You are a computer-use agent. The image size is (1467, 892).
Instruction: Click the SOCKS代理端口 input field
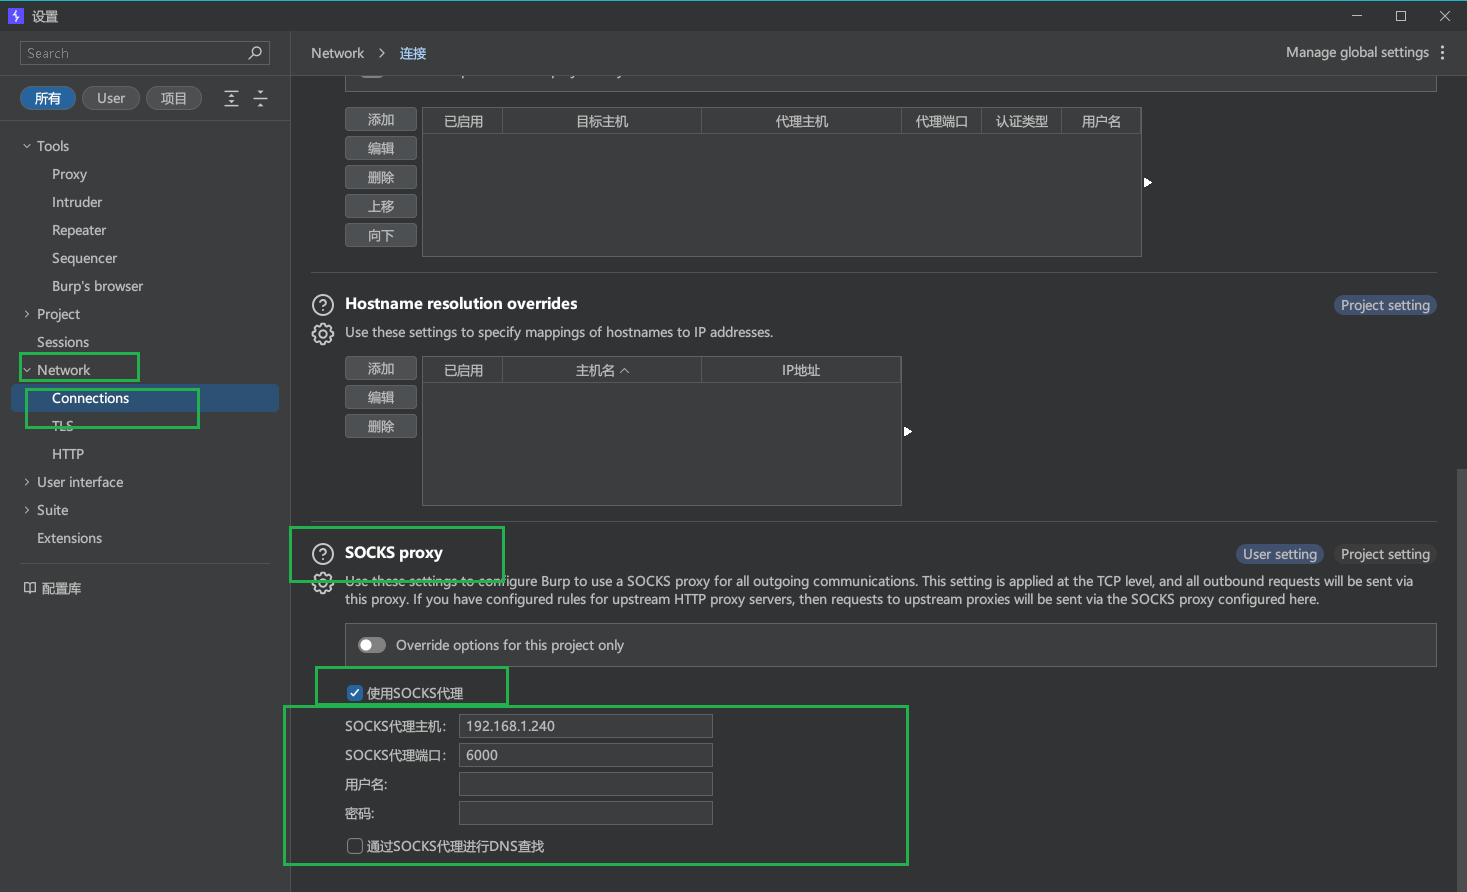pos(586,755)
